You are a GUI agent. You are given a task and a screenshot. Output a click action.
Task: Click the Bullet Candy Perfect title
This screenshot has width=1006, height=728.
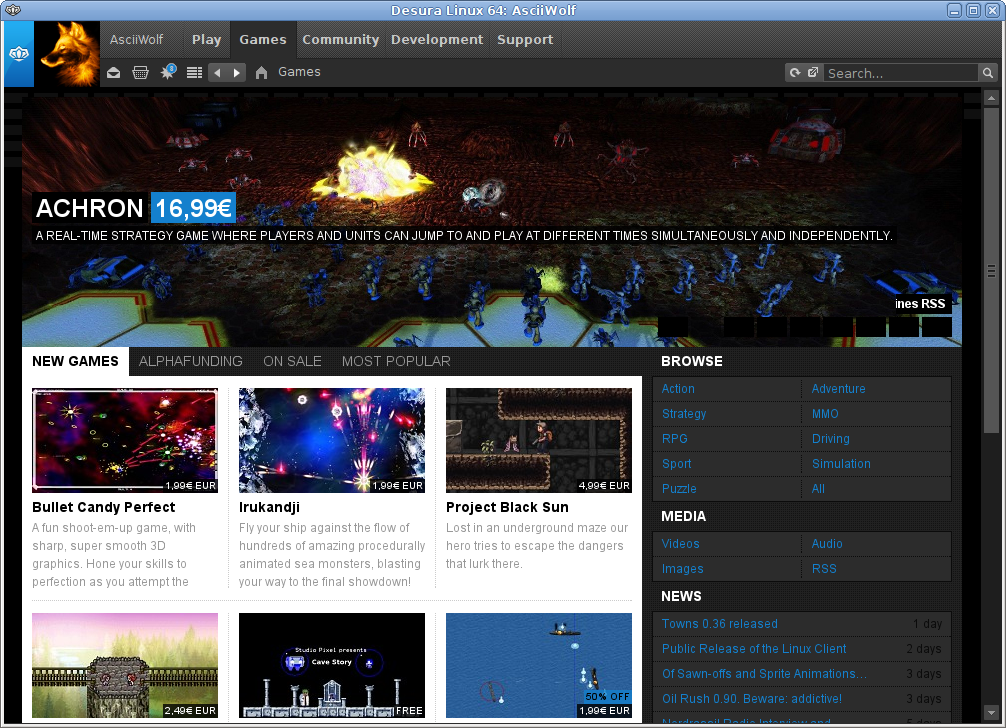[103, 507]
